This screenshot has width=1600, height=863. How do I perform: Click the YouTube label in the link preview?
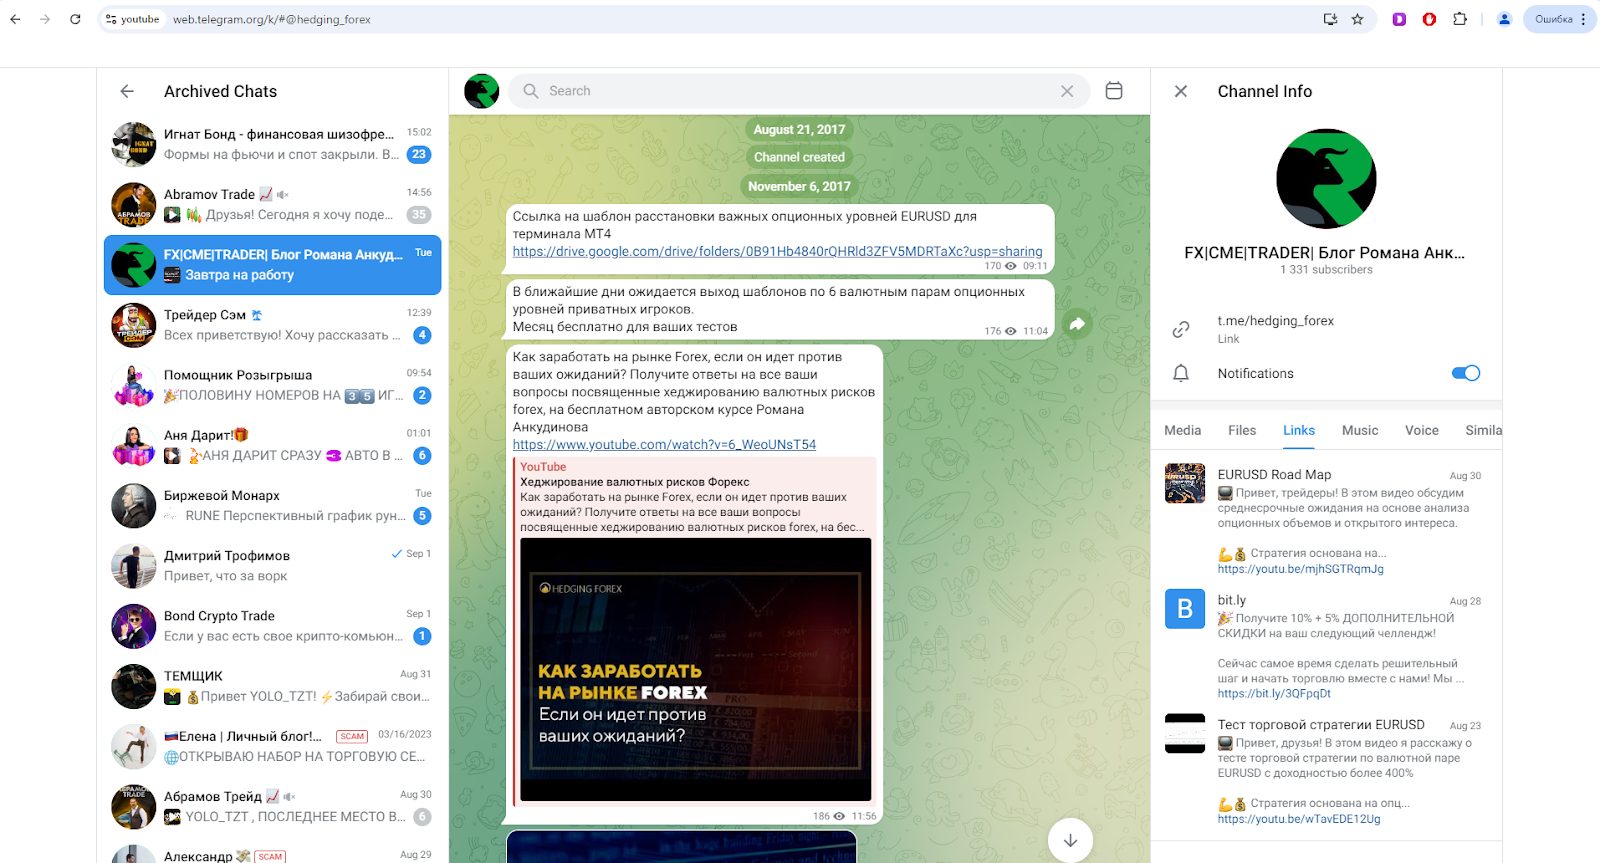tap(543, 467)
